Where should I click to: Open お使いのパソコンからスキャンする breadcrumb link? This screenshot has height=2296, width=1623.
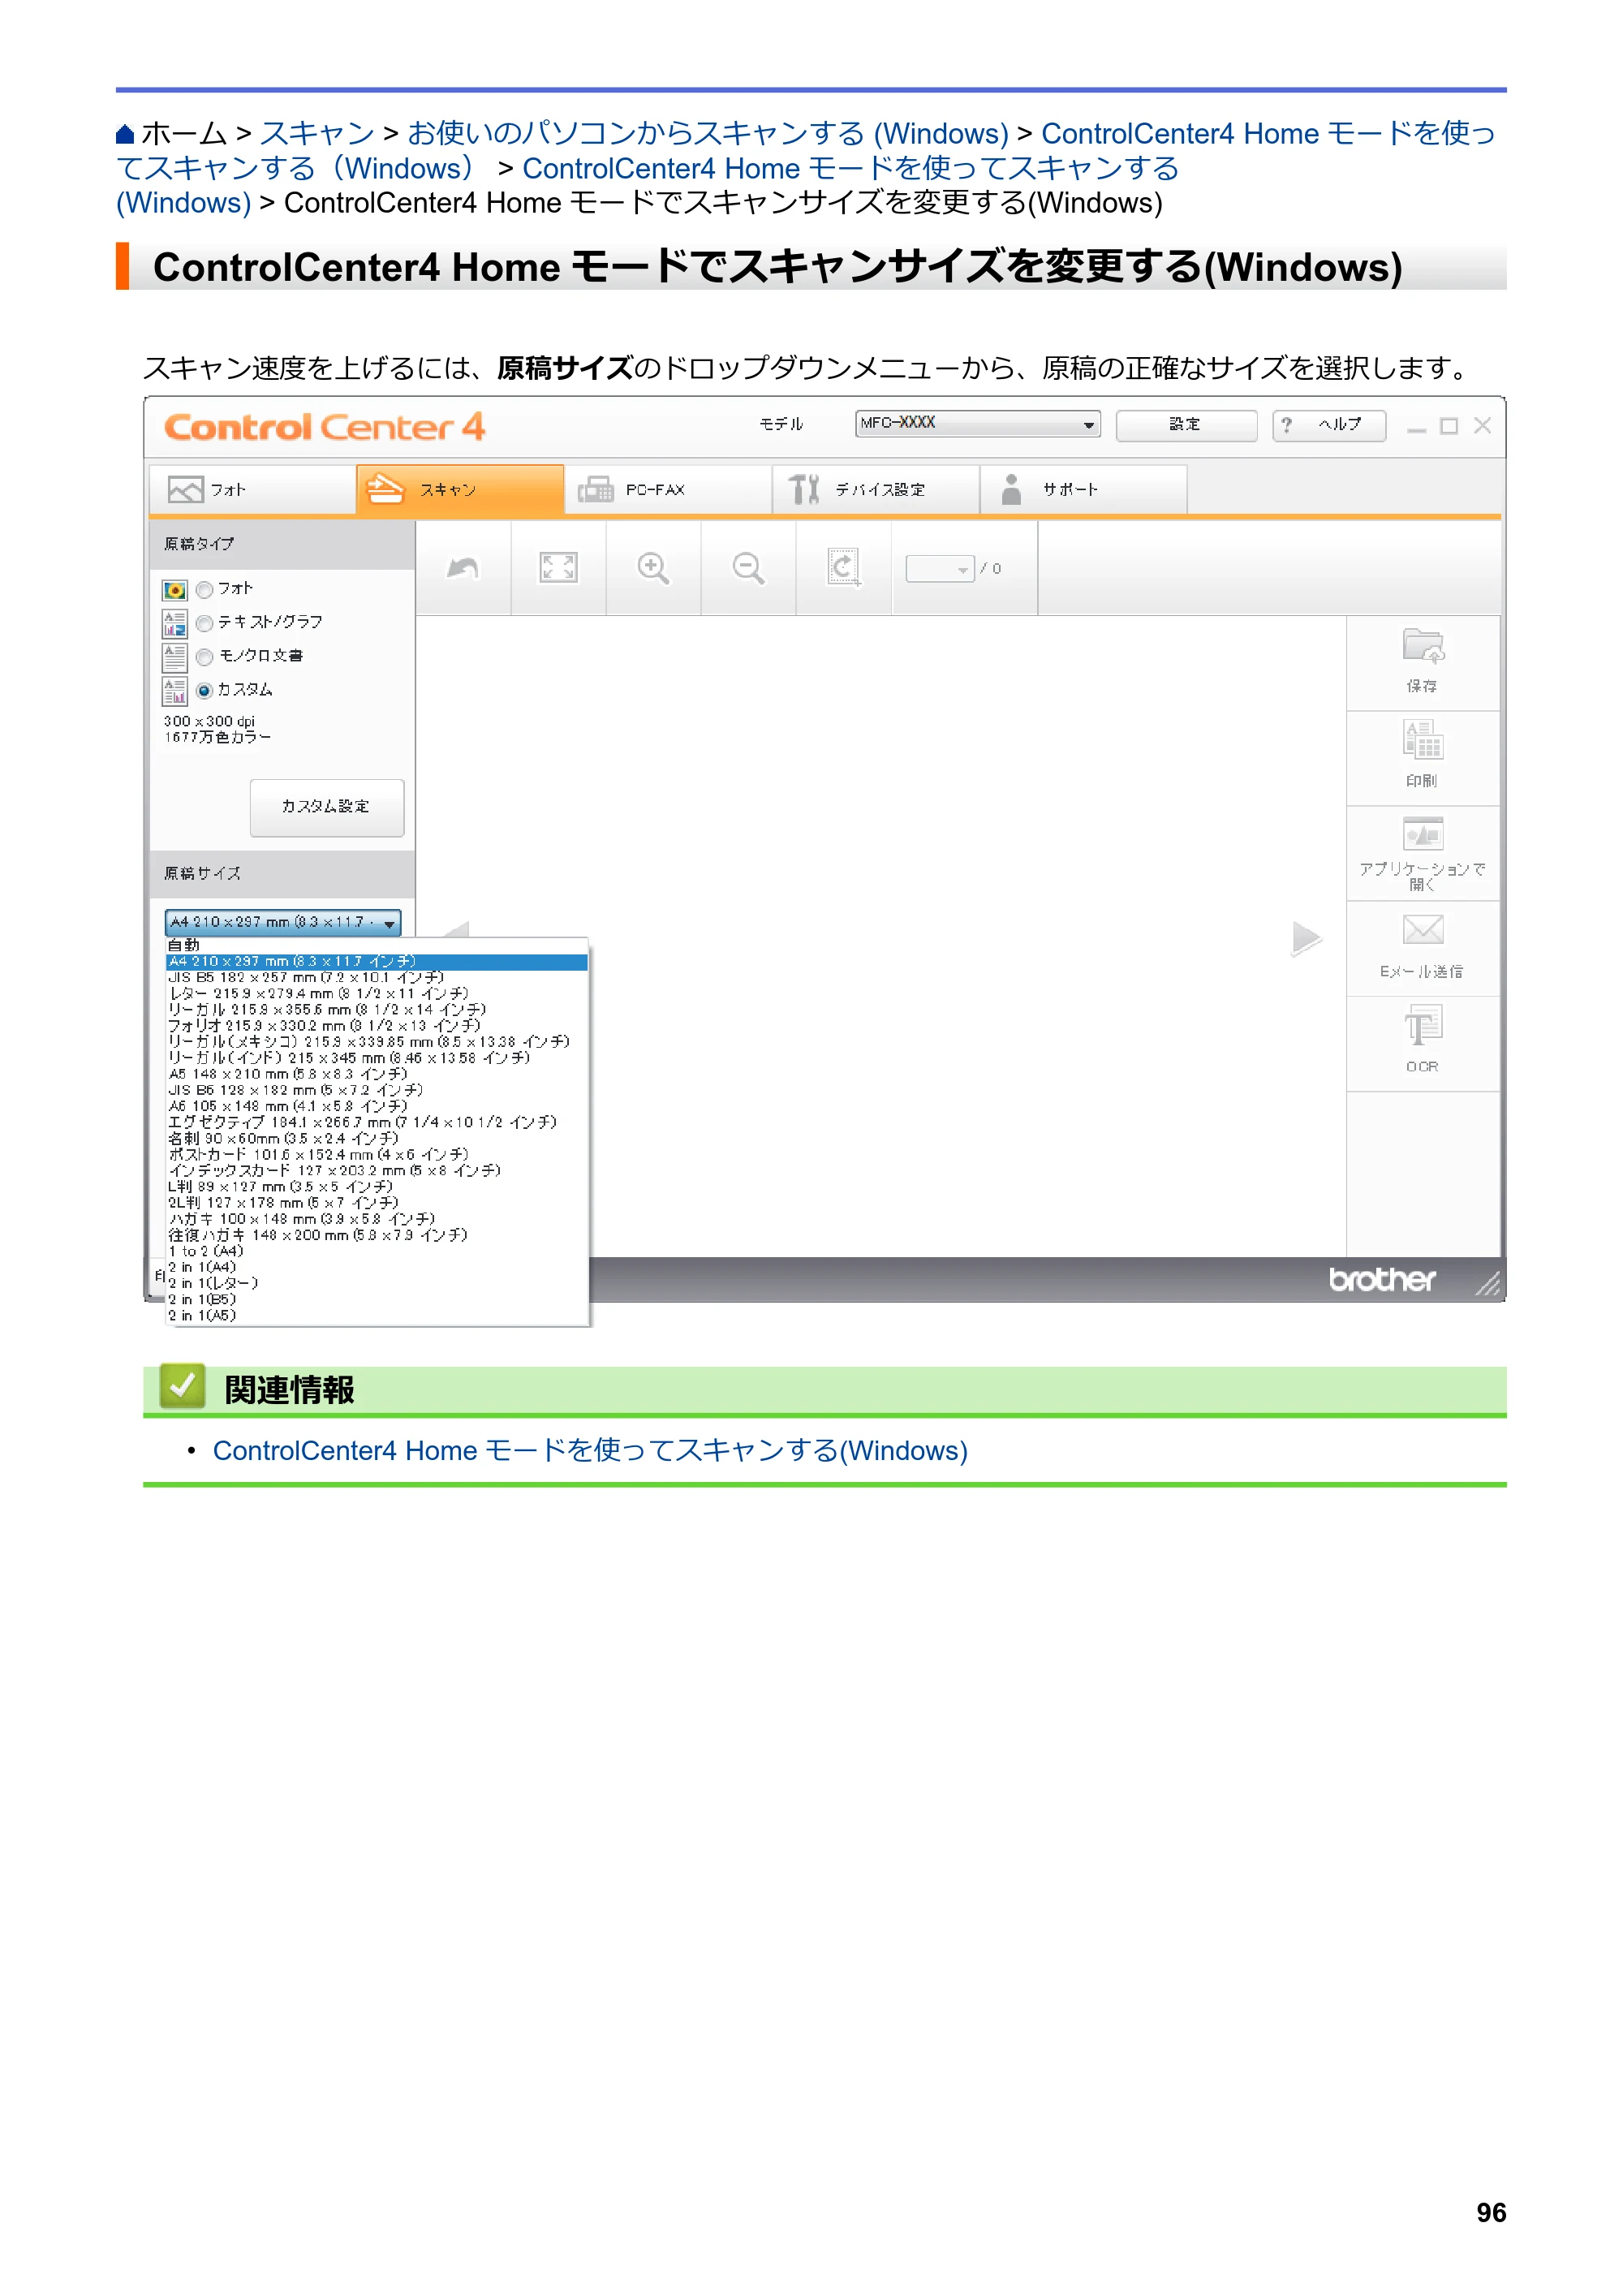point(708,133)
